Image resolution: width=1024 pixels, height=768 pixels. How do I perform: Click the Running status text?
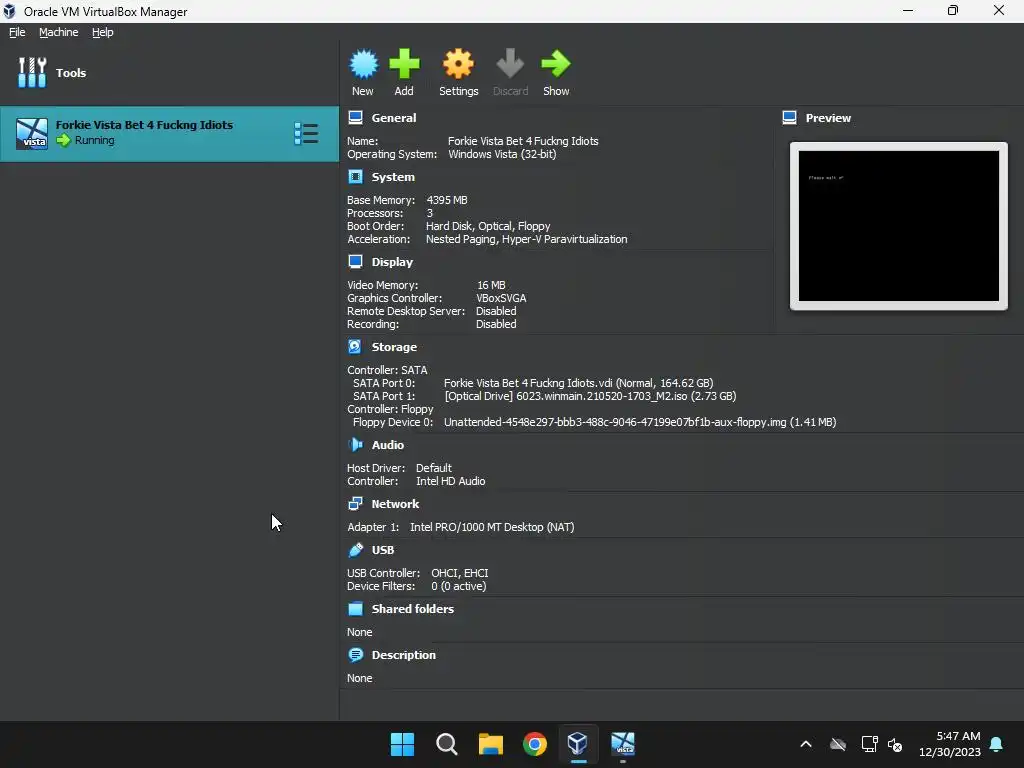[95, 140]
